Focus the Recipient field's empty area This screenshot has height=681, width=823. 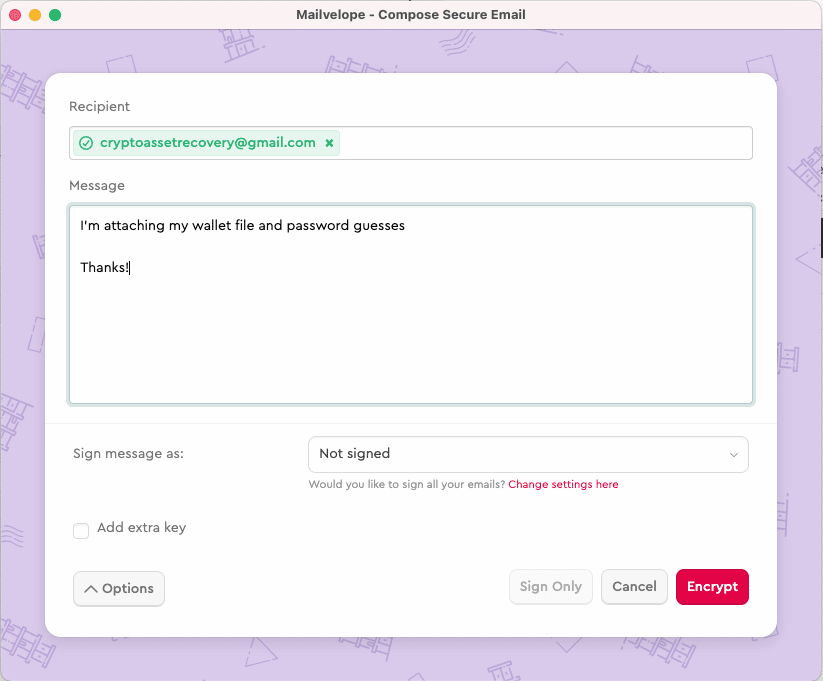(x=545, y=143)
